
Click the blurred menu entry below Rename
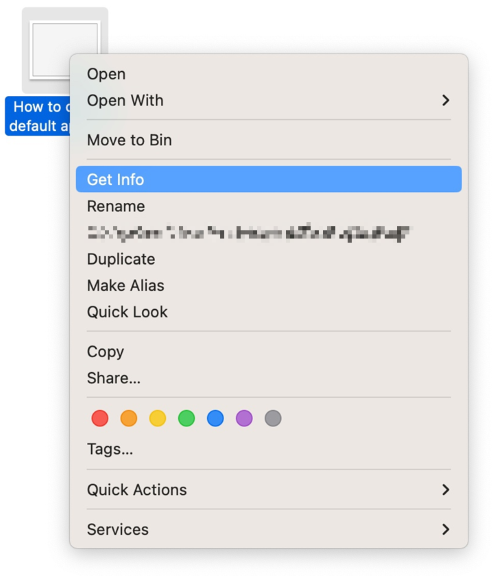pyautogui.click(x=269, y=233)
